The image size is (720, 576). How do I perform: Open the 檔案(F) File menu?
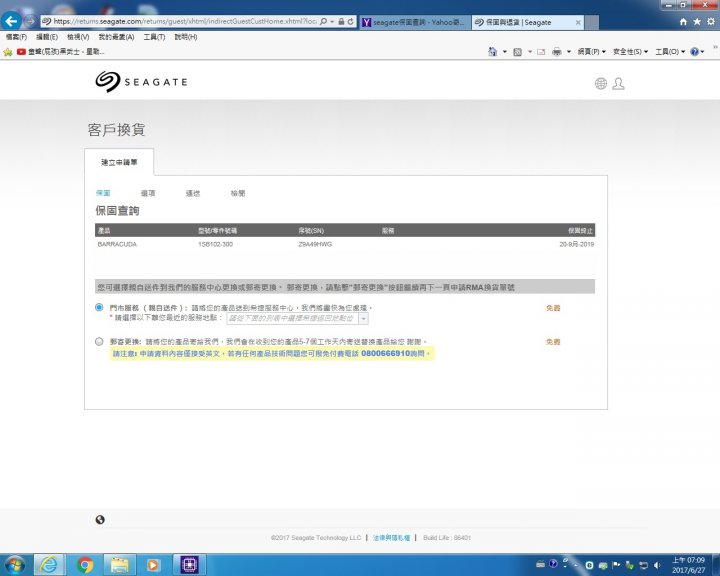[x=16, y=37]
